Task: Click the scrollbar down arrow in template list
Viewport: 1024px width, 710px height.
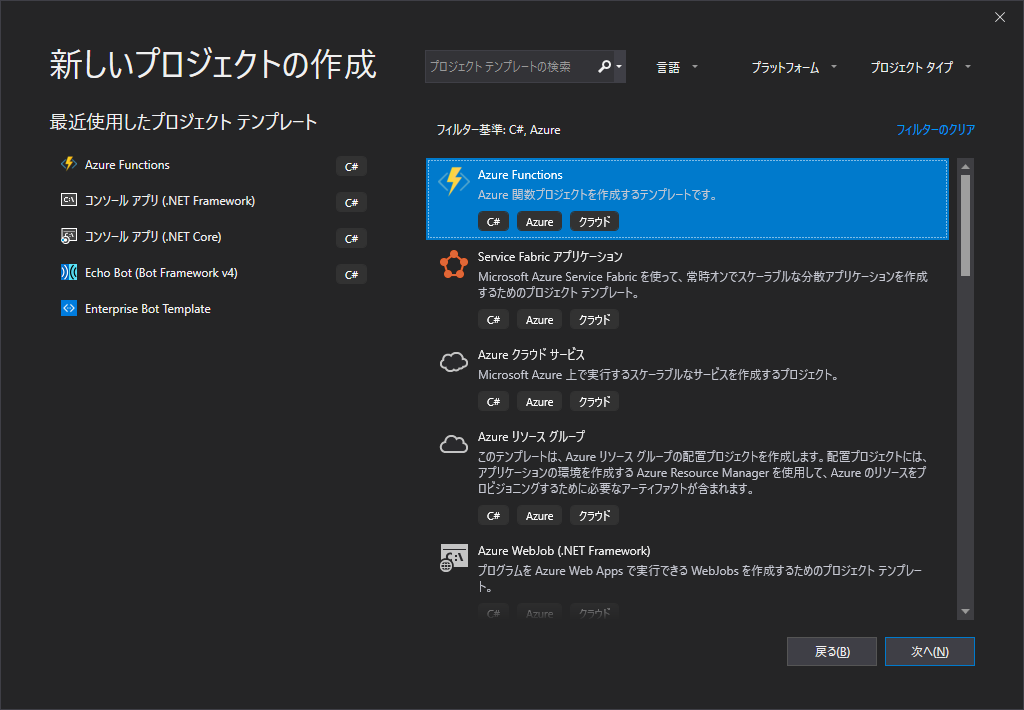Action: click(x=965, y=611)
